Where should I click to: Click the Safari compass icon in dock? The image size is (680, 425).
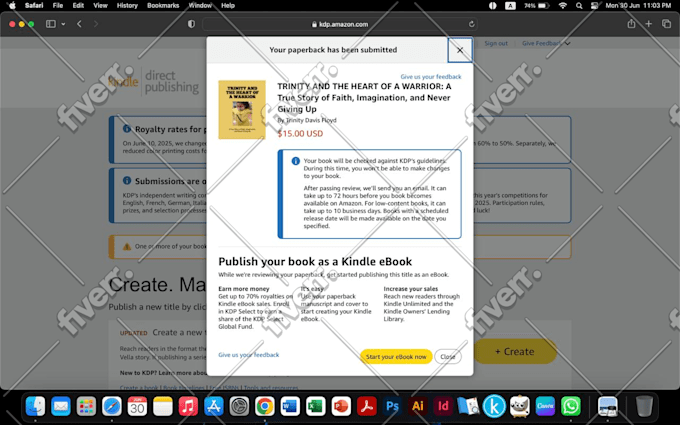tap(112, 407)
